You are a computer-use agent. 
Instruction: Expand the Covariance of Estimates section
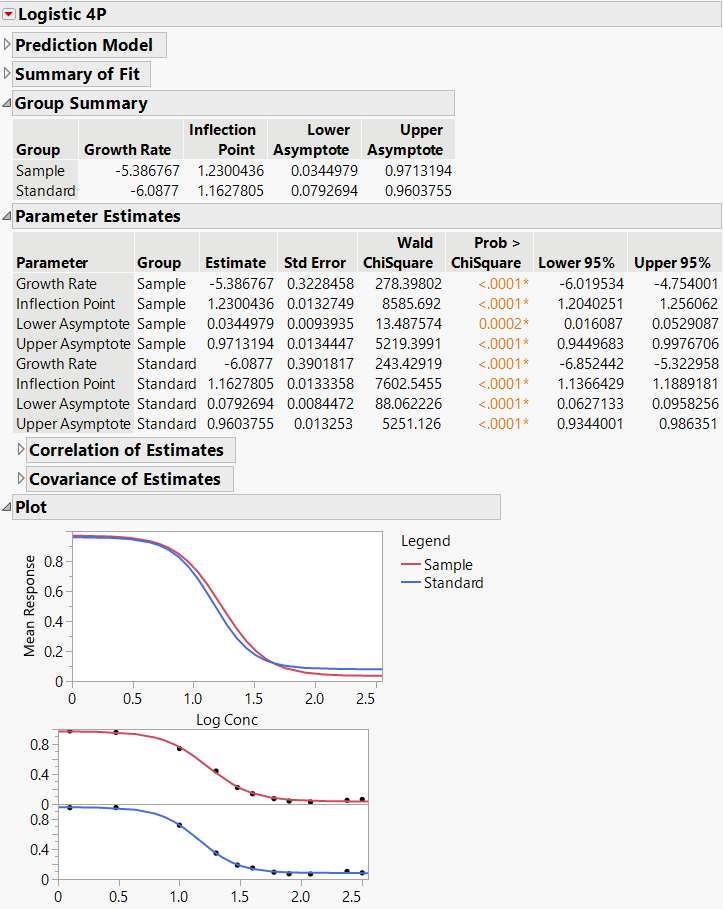coord(22,479)
